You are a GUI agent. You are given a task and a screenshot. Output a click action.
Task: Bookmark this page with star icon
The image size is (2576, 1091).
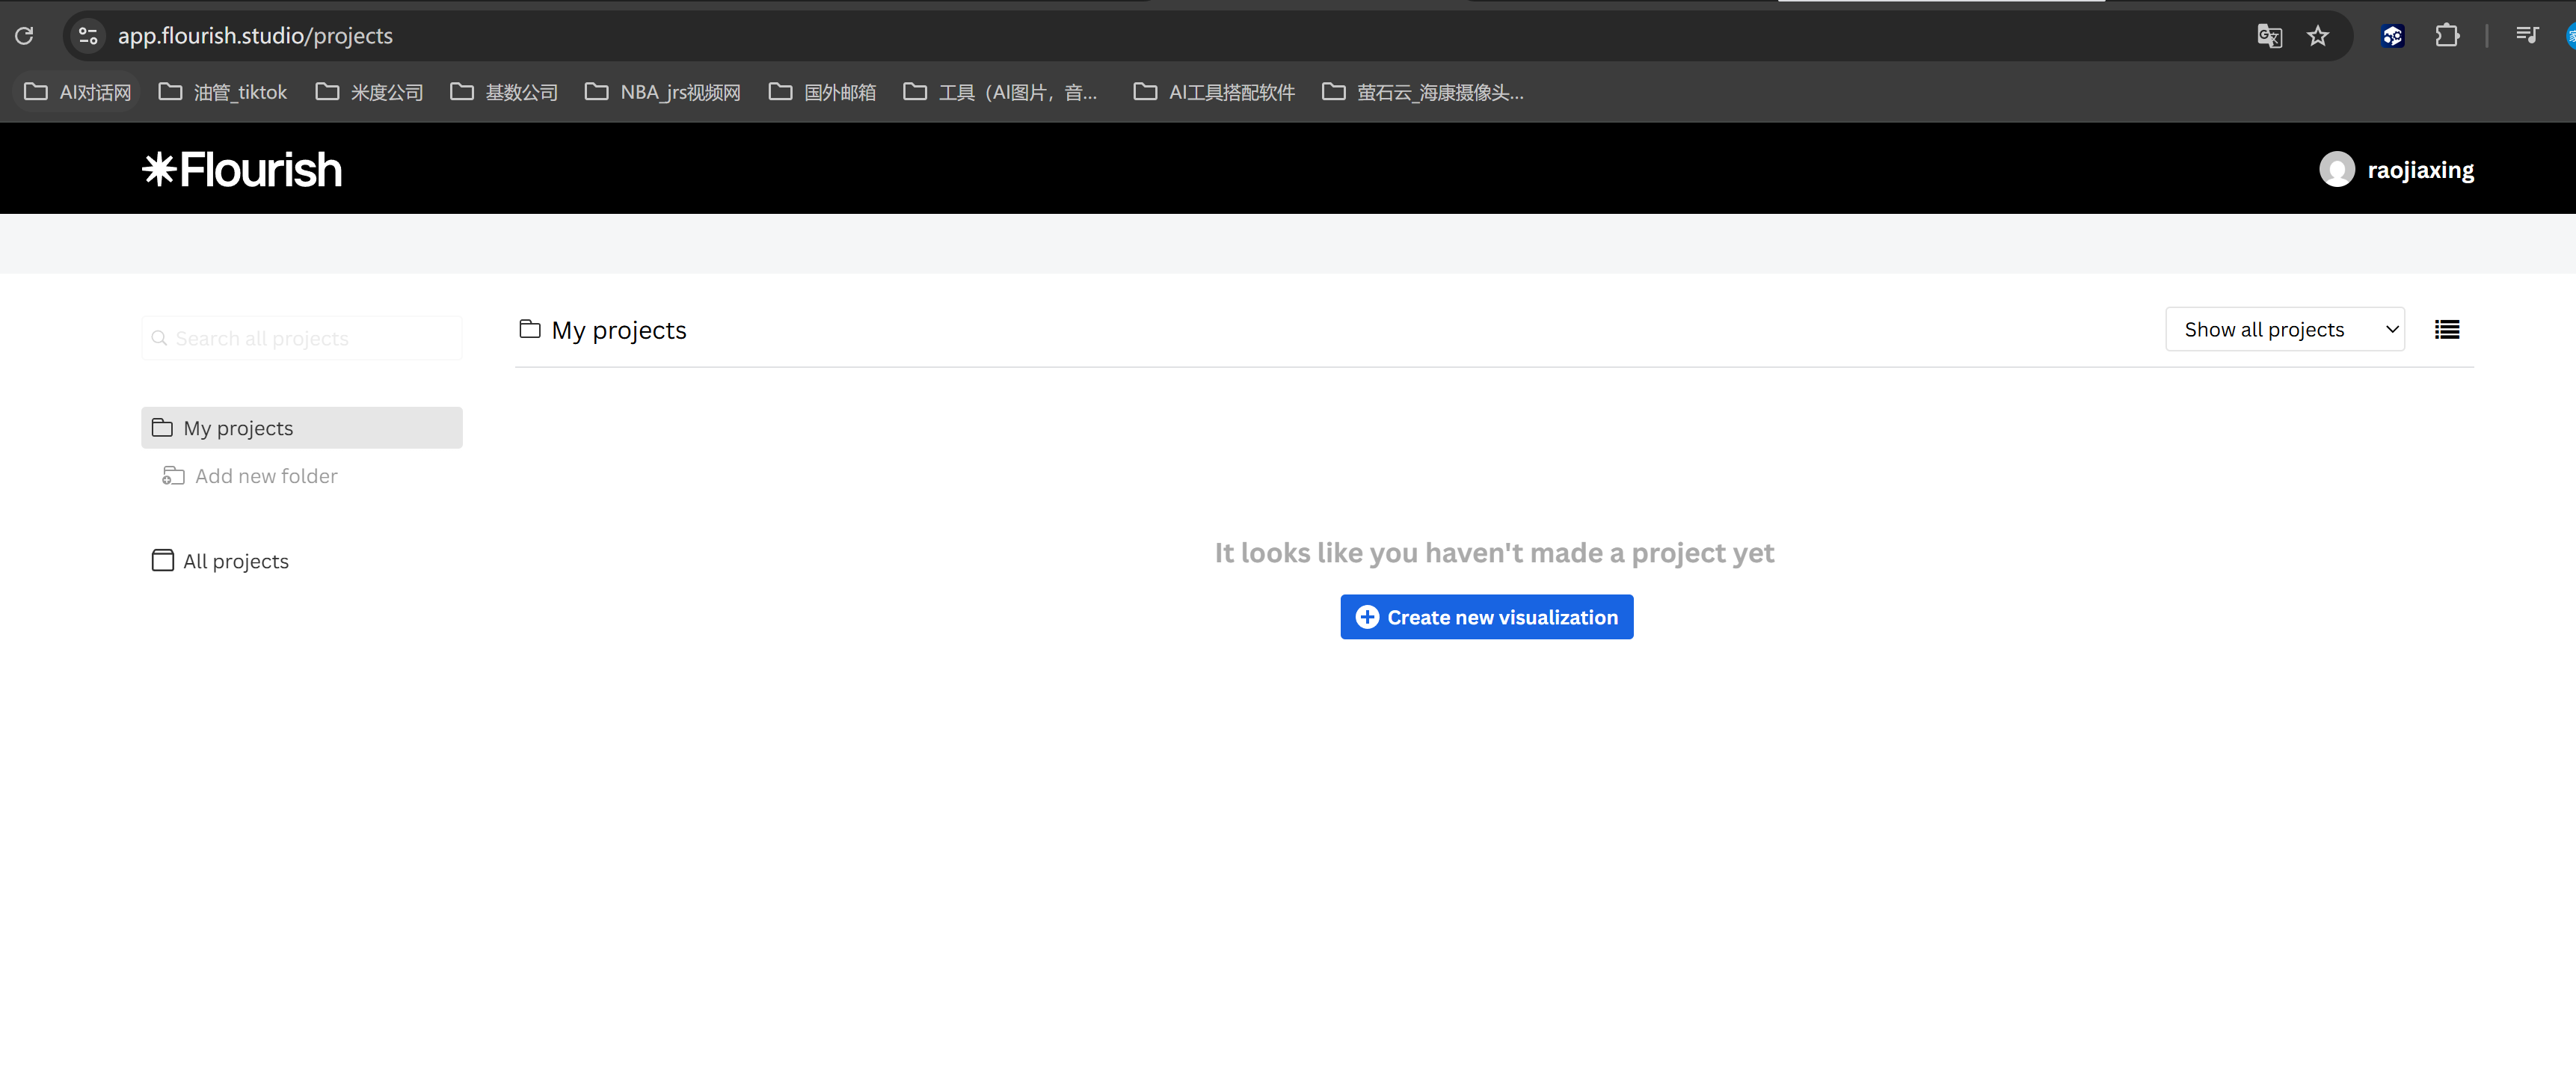tap(2317, 37)
